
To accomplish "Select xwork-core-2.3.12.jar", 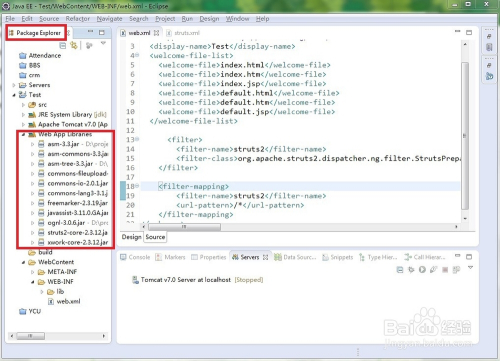I will [78, 243].
